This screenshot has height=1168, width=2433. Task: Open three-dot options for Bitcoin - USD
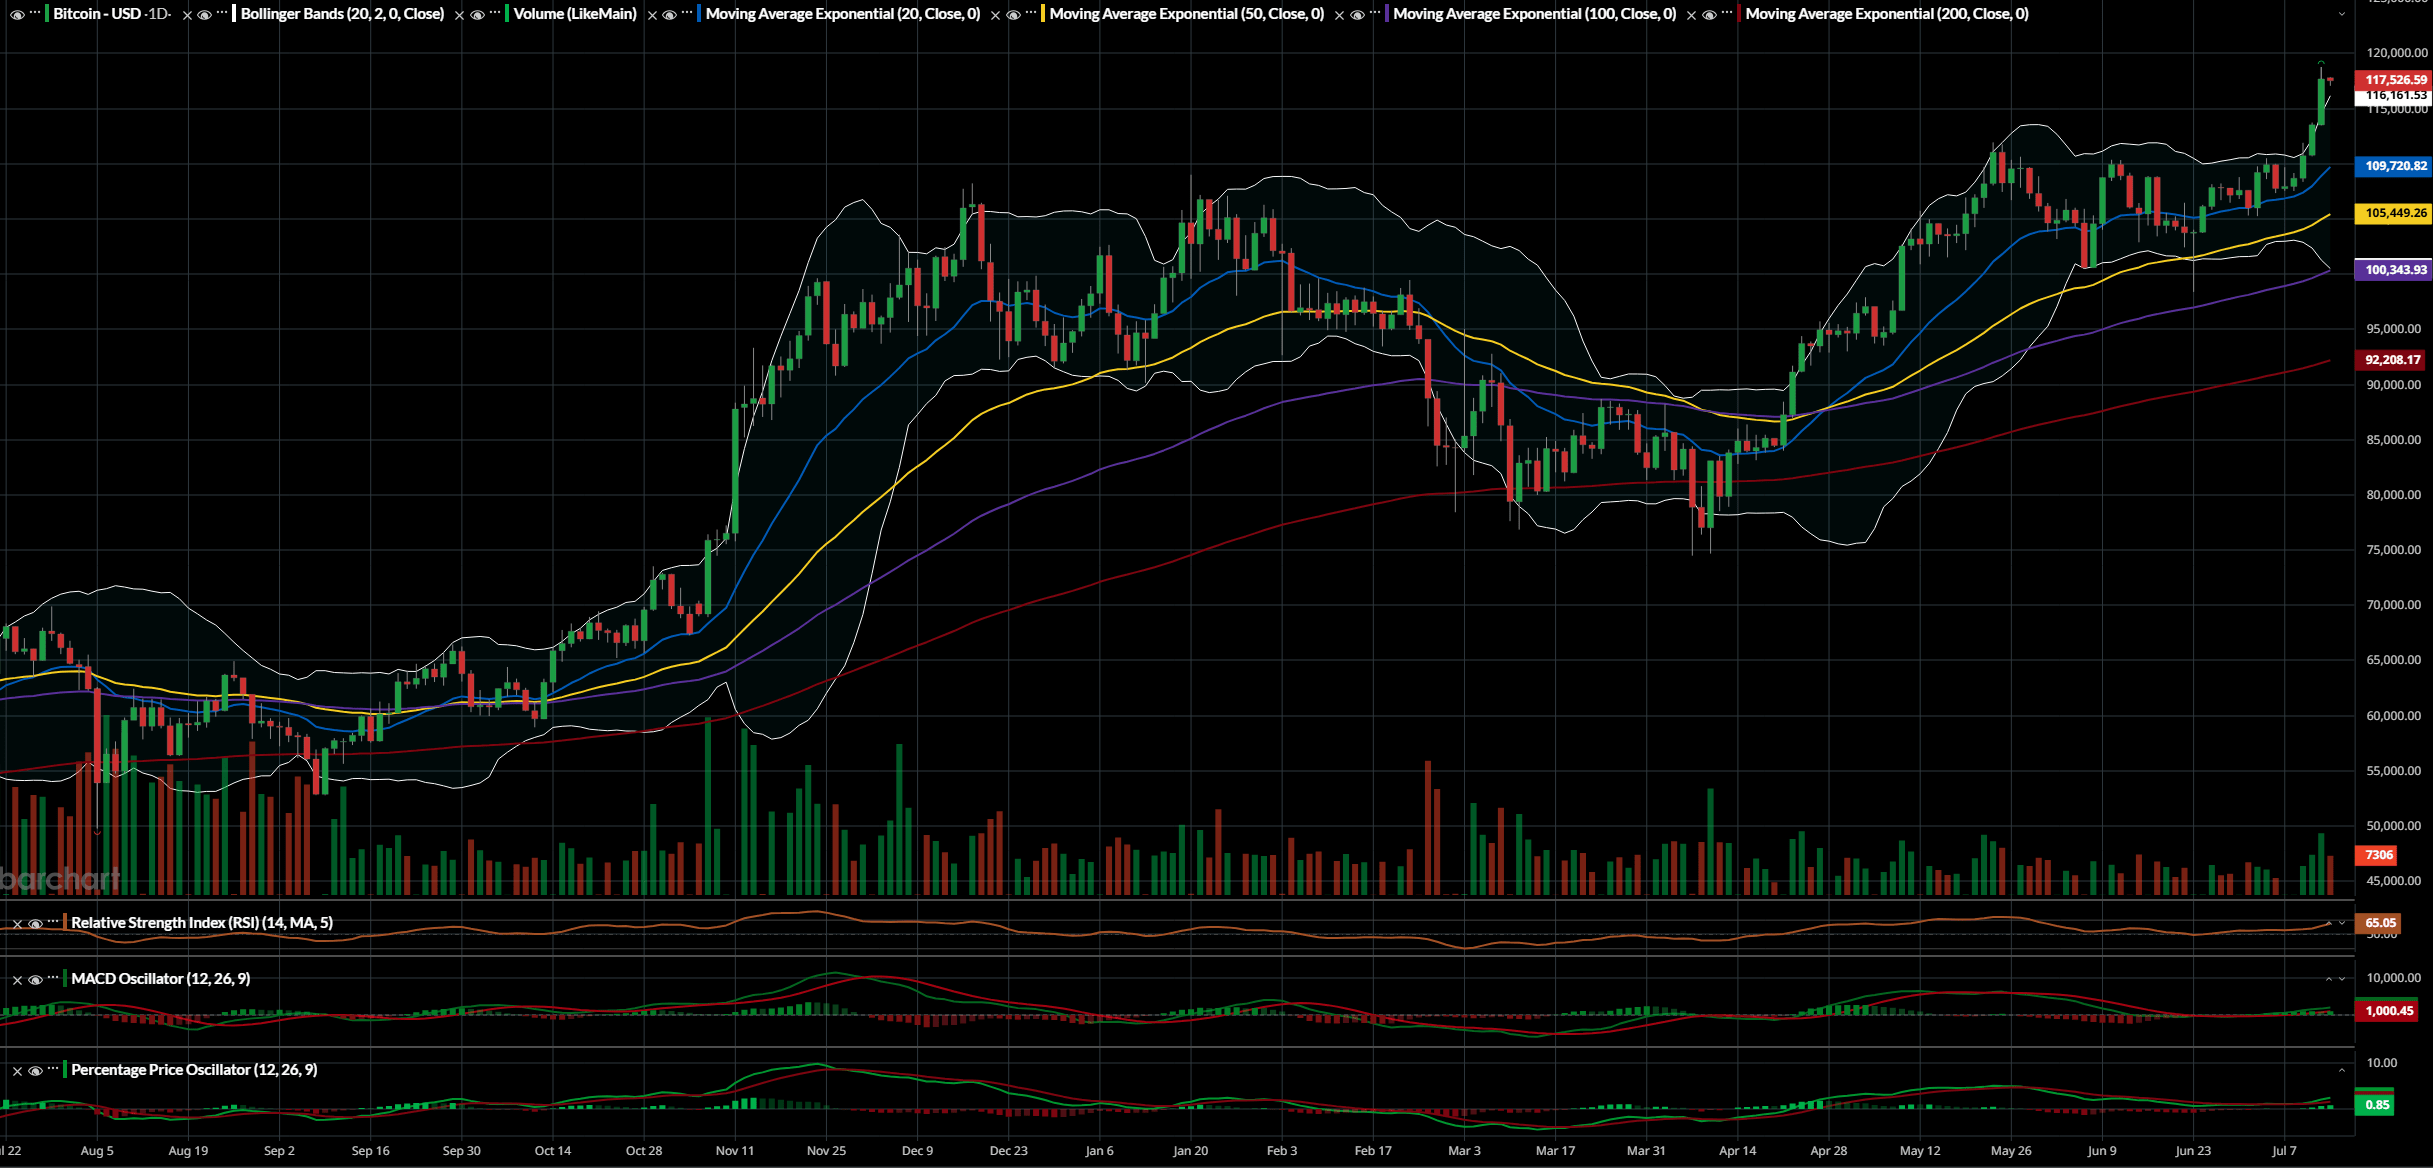pyautogui.click(x=35, y=13)
